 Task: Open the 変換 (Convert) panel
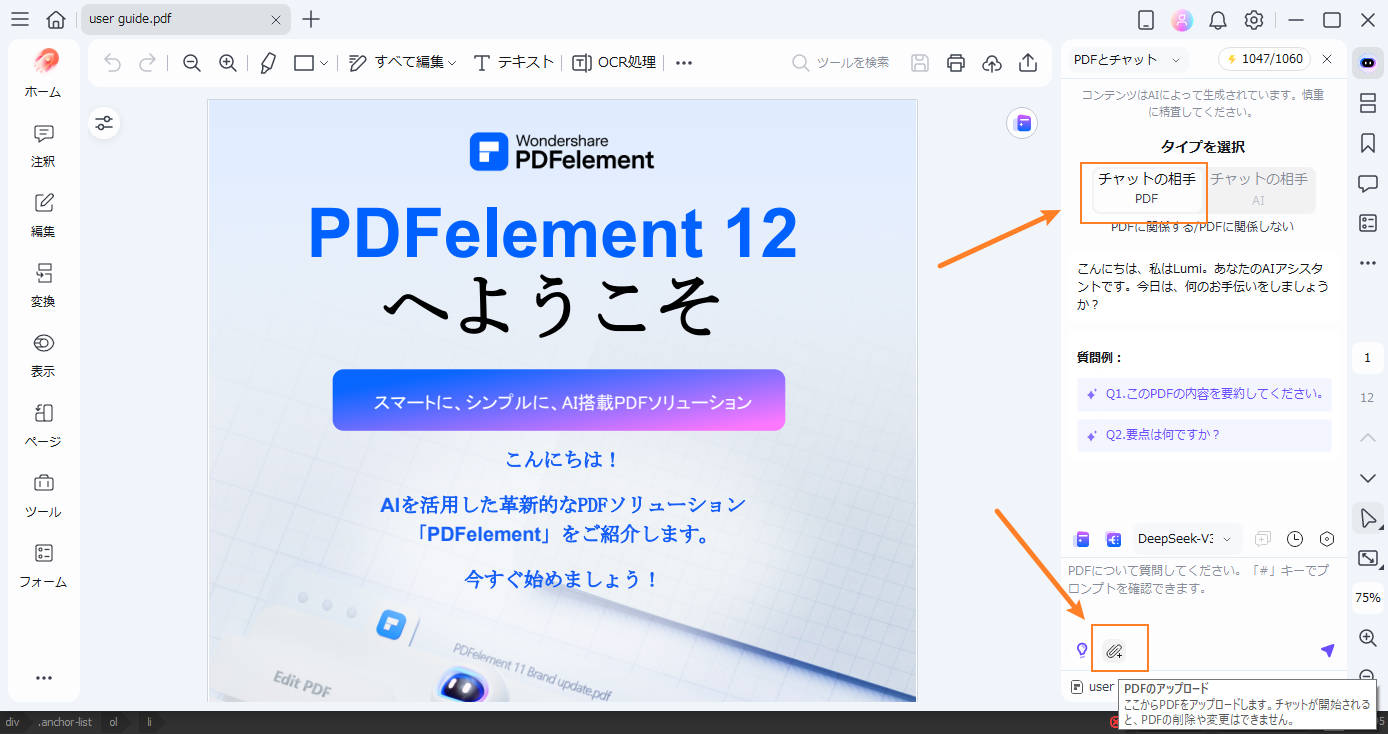click(x=43, y=286)
